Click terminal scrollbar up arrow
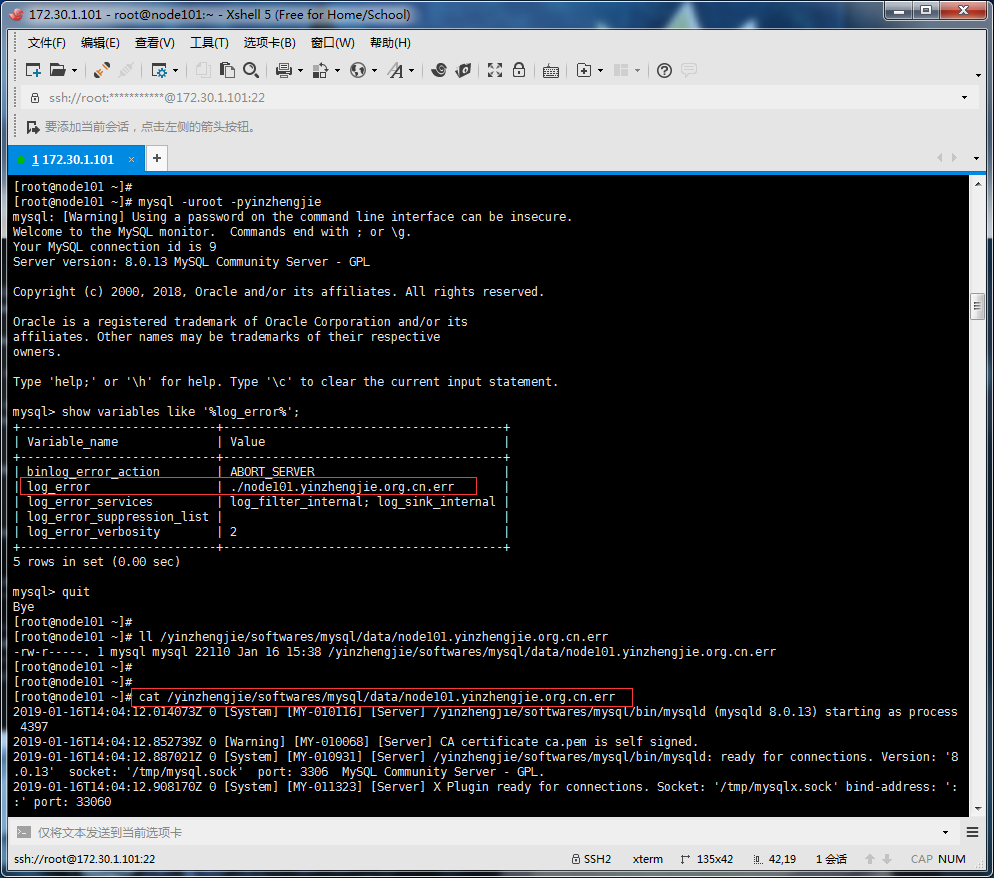This screenshot has width=994, height=878. click(x=977, y=184)
